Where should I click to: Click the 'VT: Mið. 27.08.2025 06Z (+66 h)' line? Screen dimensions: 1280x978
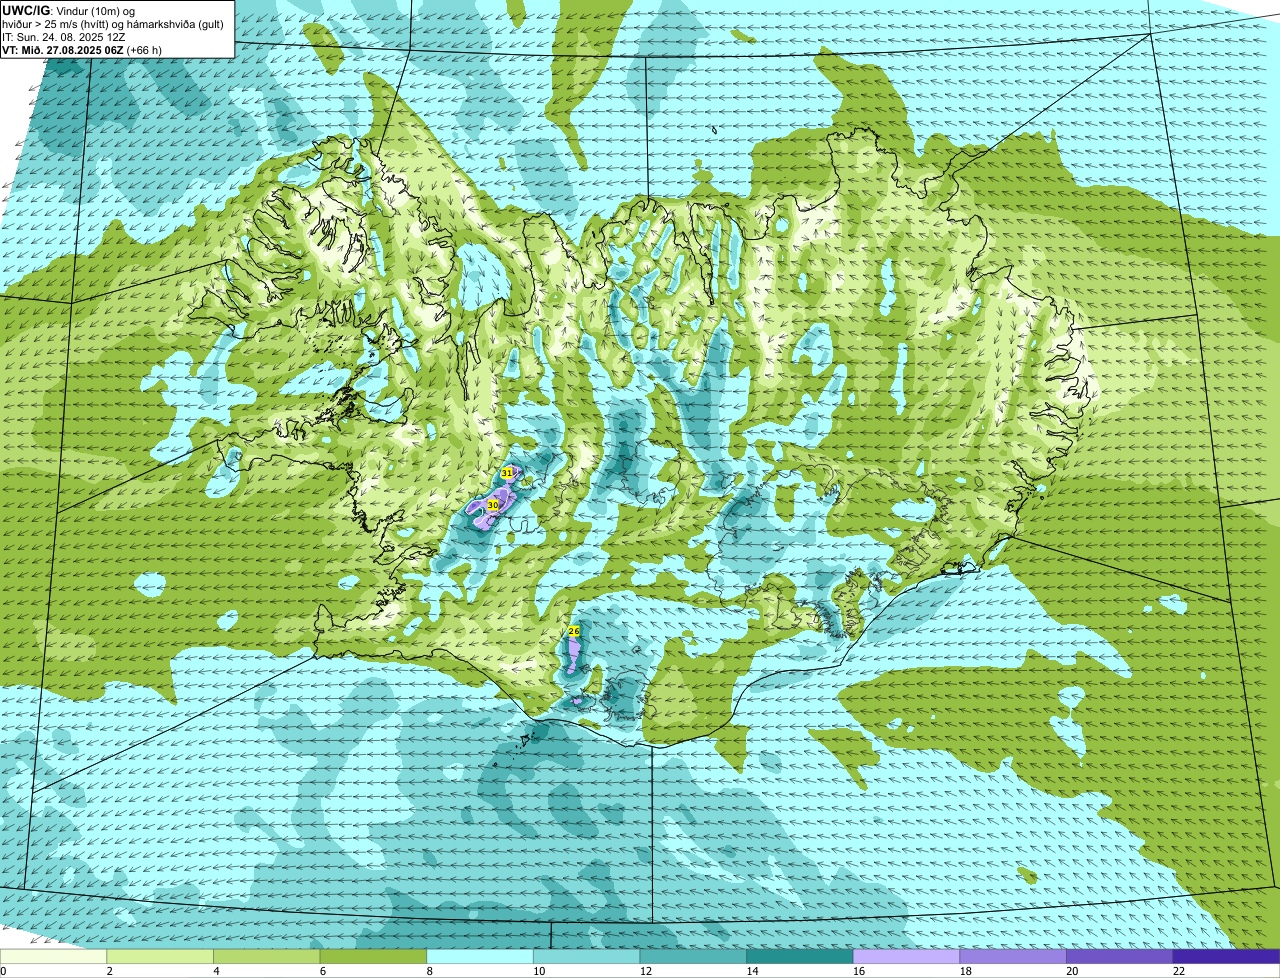point(82,49)
